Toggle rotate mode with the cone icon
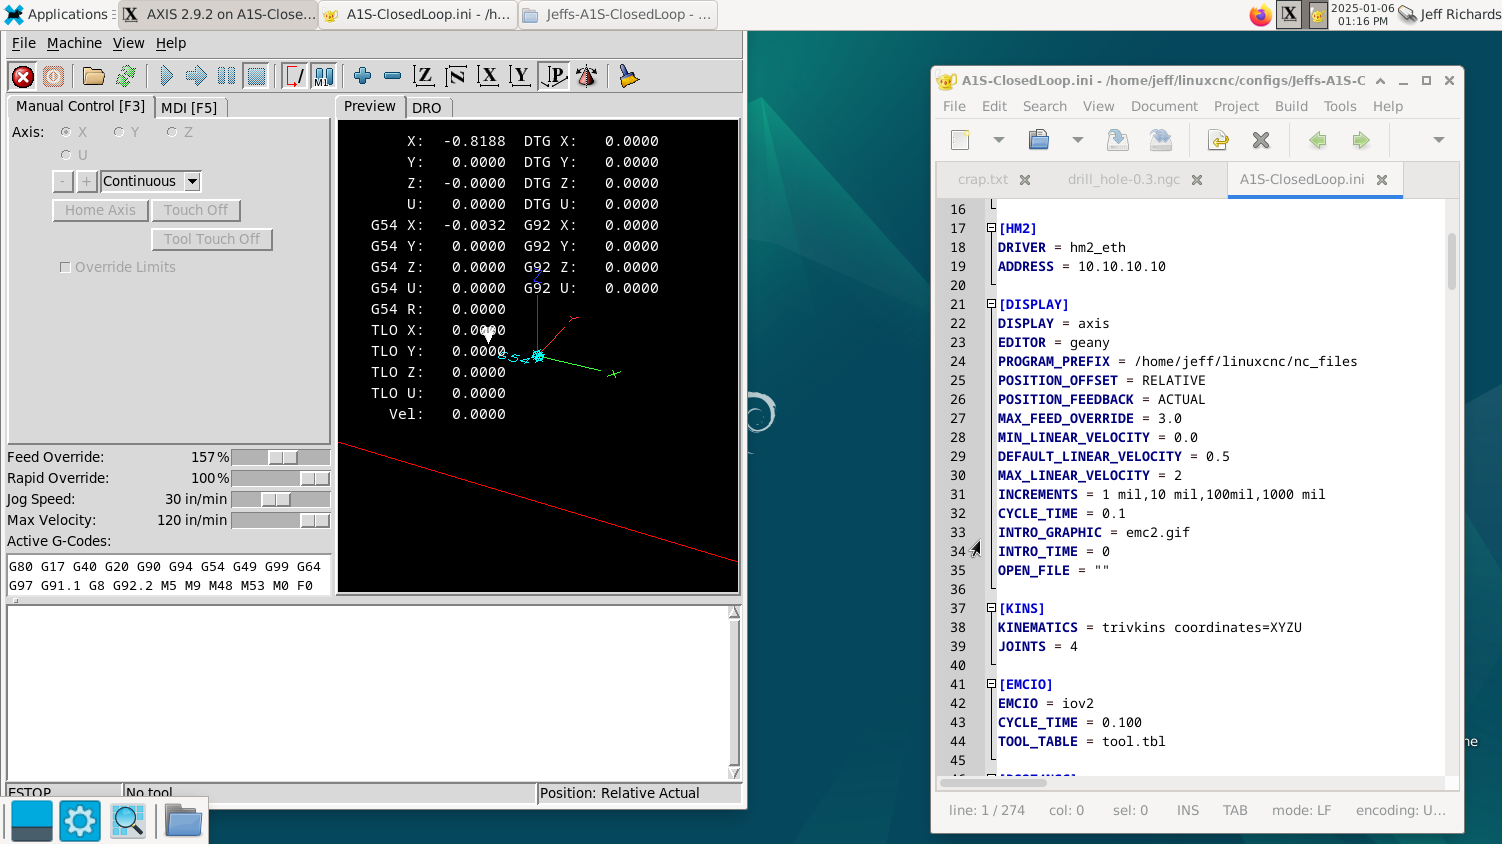1502x844 pixels. click(x=586, y=76)
